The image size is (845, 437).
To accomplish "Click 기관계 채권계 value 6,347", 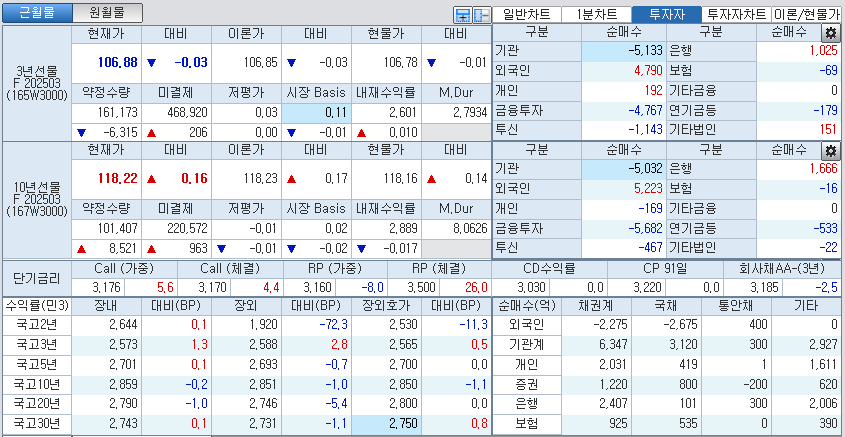I will [x=614, y=344].
